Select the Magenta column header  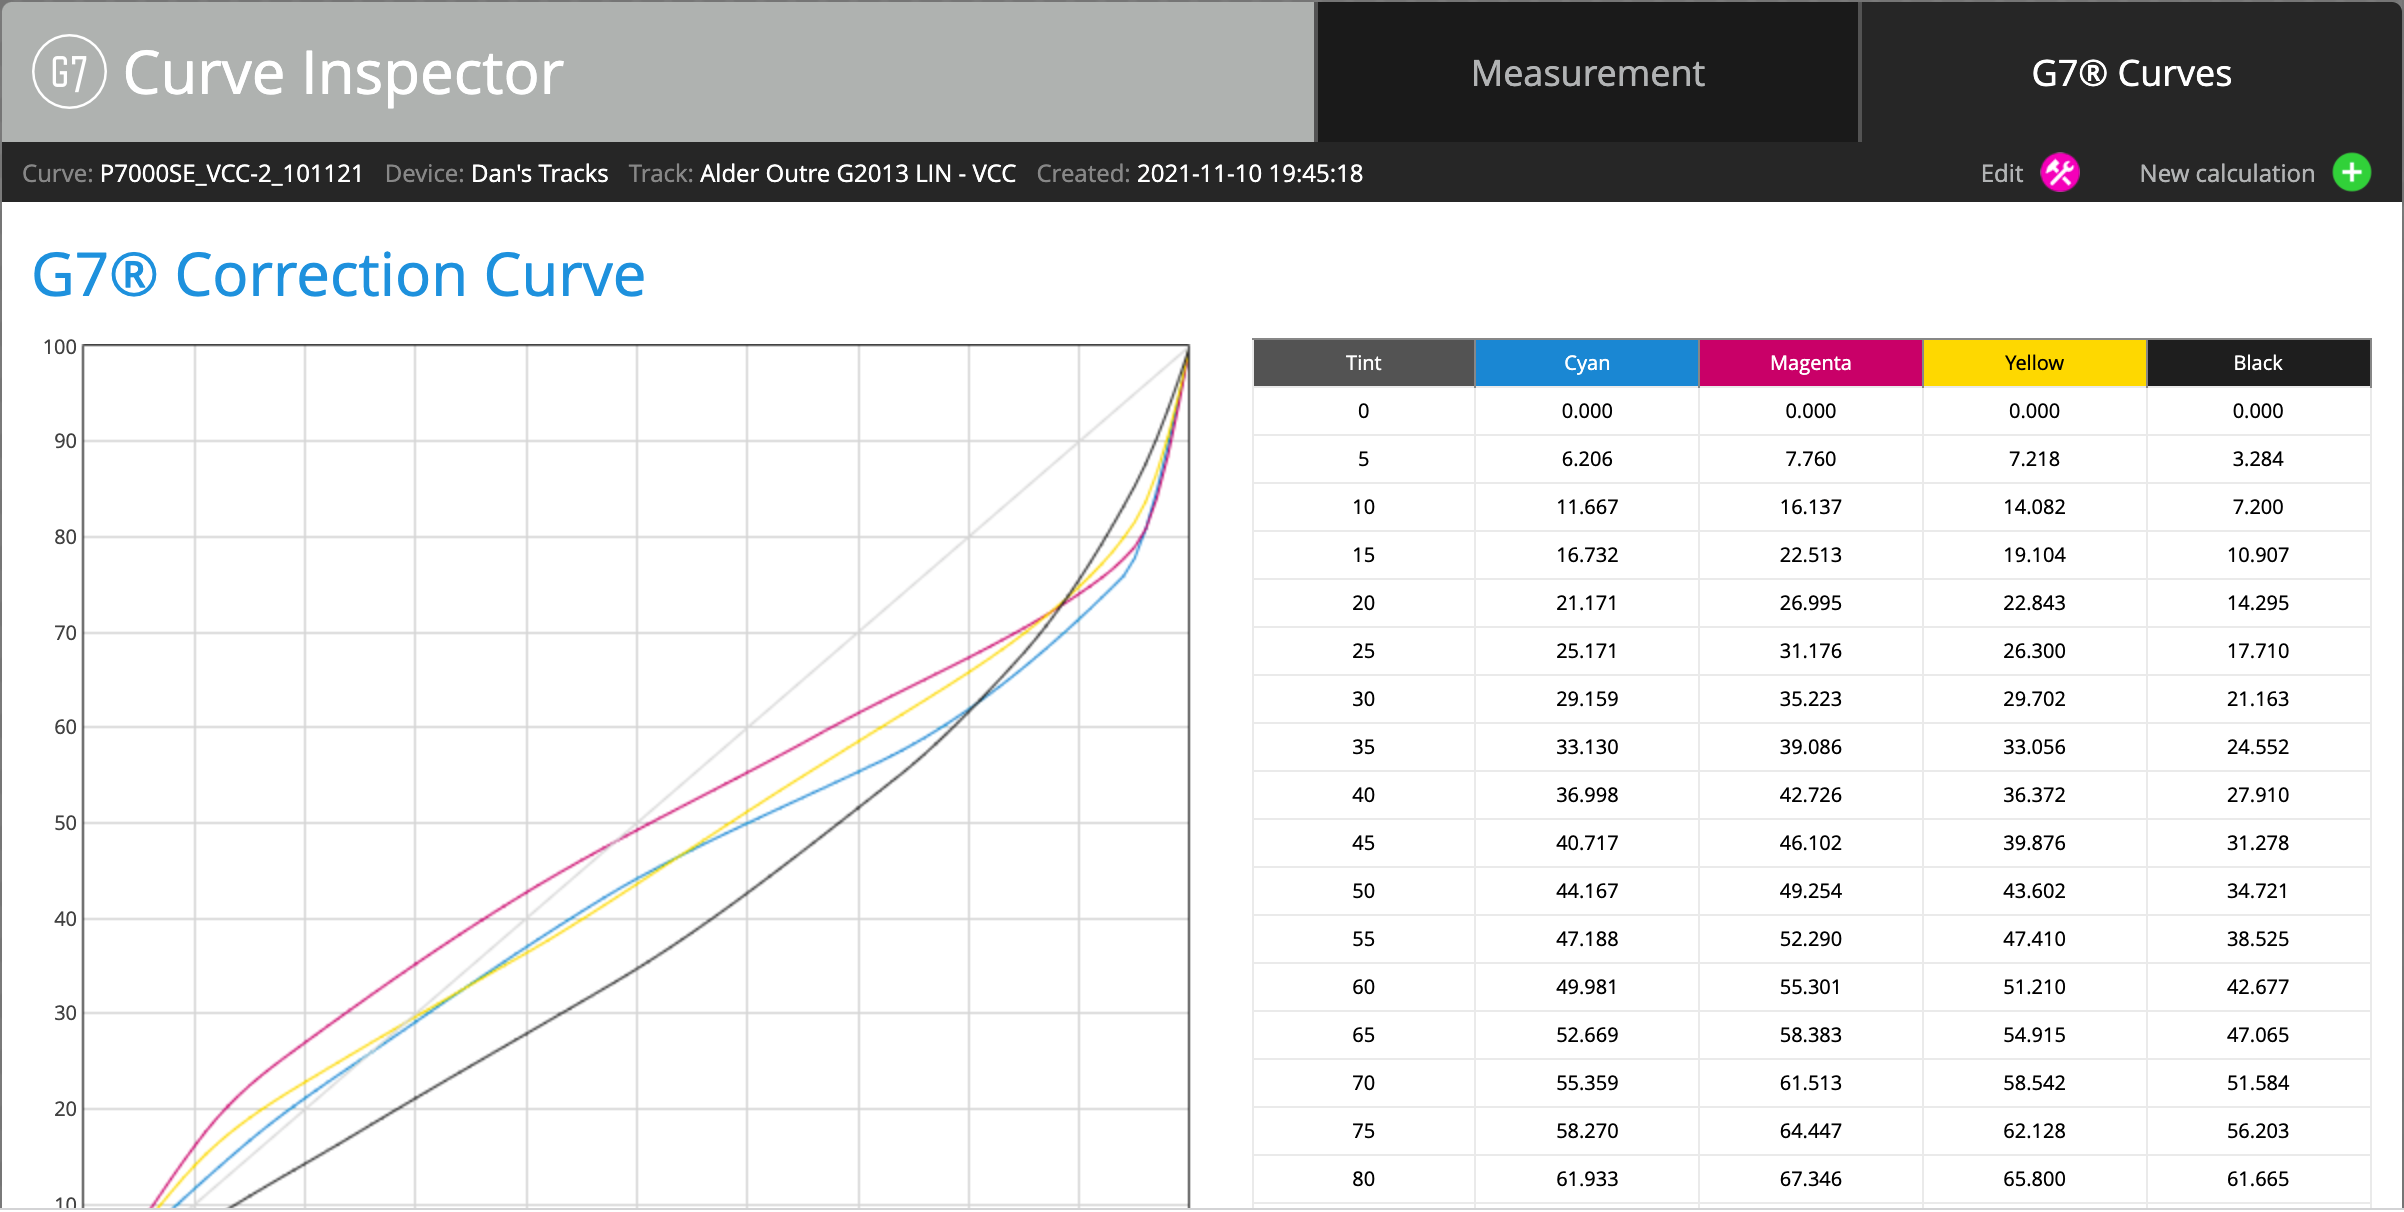1810,363
